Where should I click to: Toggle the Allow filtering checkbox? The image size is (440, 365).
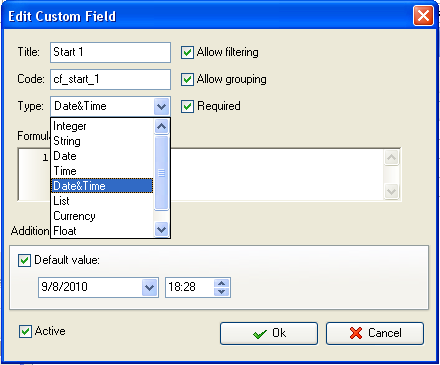click(x=187, y=52)
